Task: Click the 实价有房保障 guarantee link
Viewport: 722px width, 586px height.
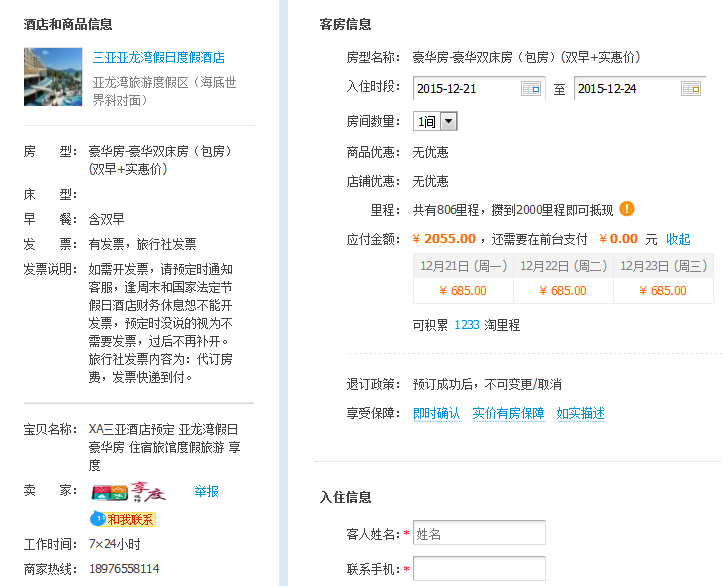Action: [x=508, y=414]
